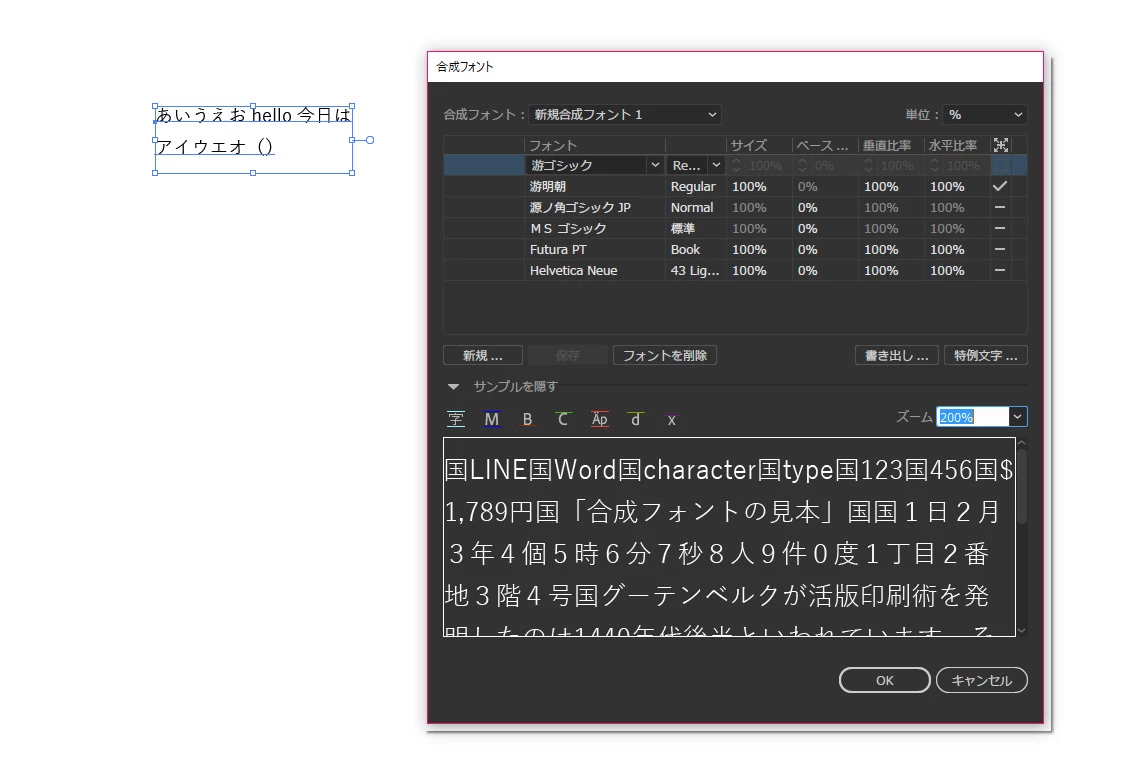The height and width of the screenshot is (768, 1128).
Task: Click horizontal scale 100% in Futura PT row
Action: [x=947, y=250]
